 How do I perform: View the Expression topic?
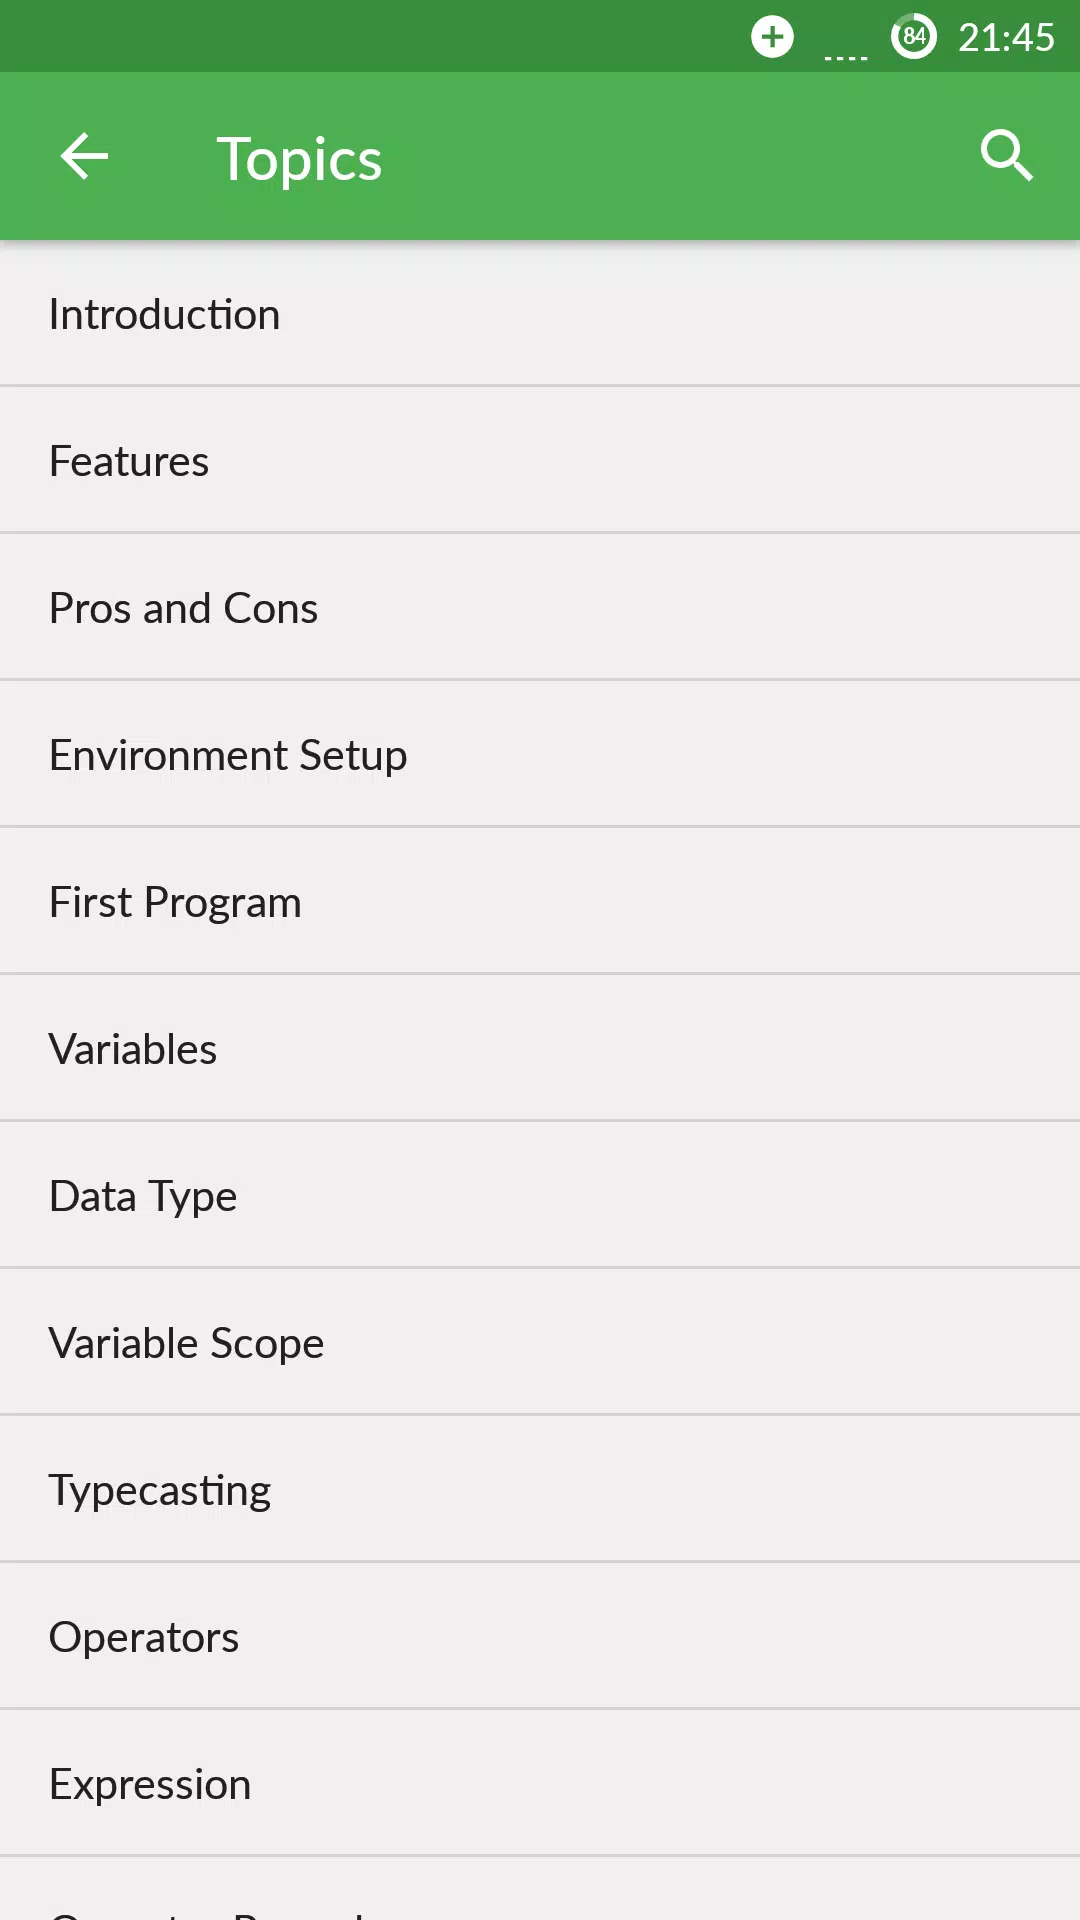click(540, 1784)
